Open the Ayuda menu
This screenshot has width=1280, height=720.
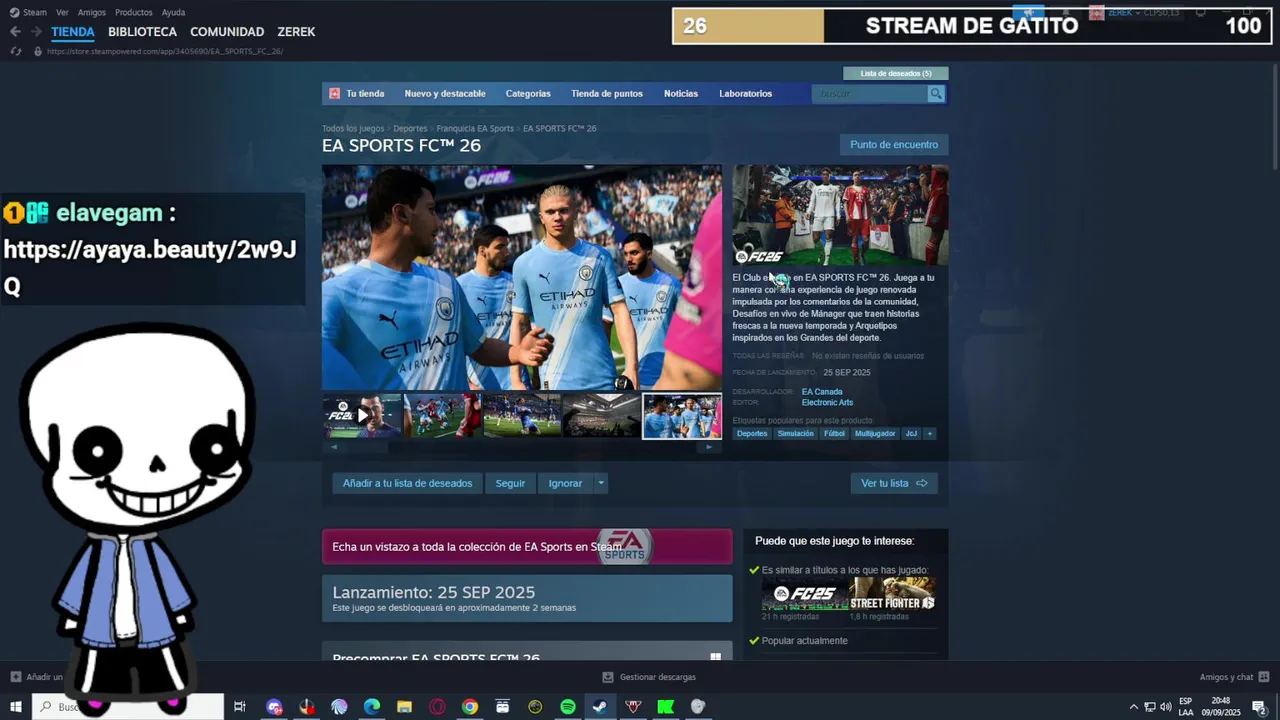click(173, 12)
